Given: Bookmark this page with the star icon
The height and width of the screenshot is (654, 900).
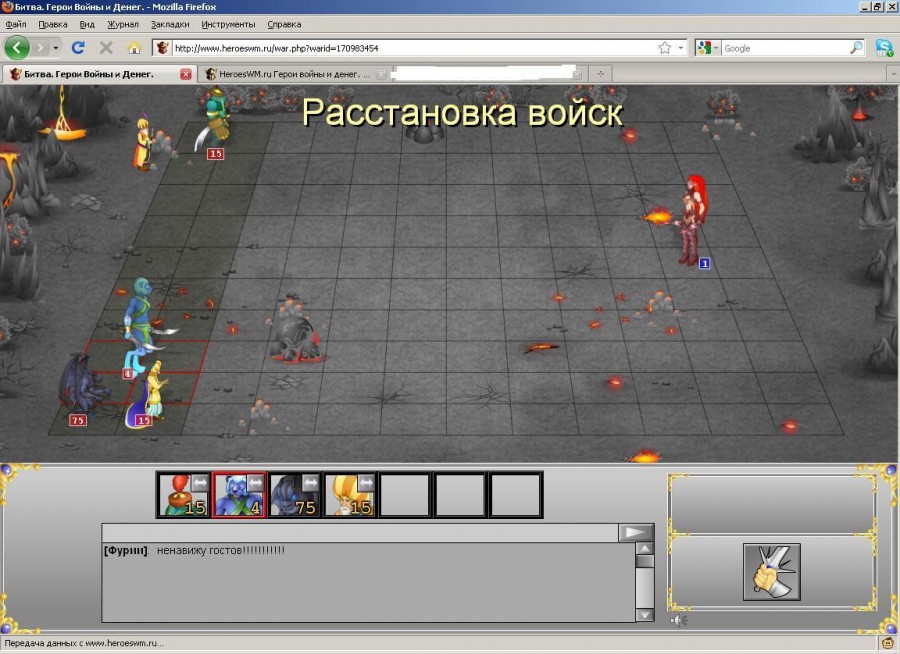Looking at the screenshot, I should (x=665, y=48).
